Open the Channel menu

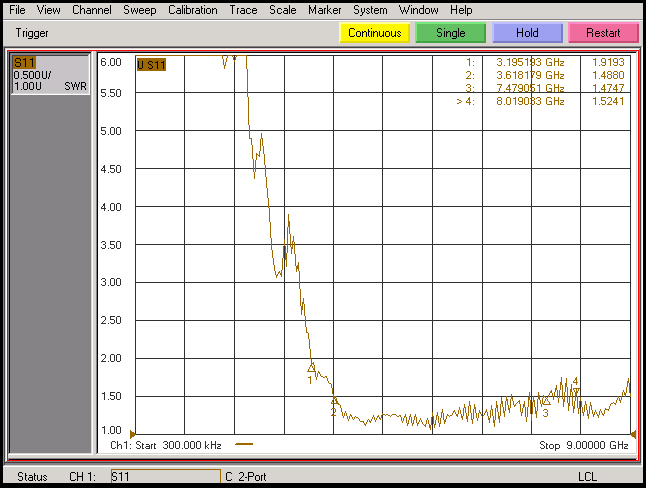pos(91,10)
